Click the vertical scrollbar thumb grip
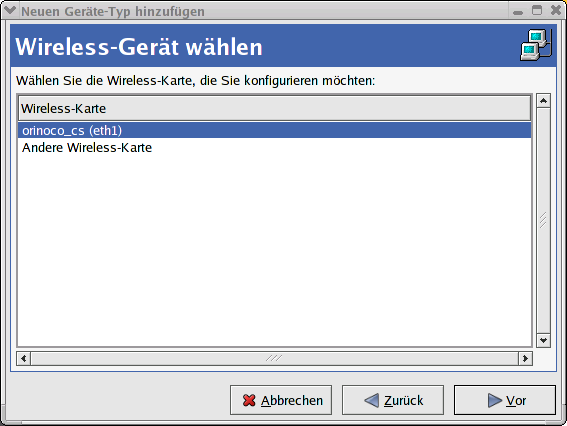This screenshot has width=567, height=426. pos(543,220)
